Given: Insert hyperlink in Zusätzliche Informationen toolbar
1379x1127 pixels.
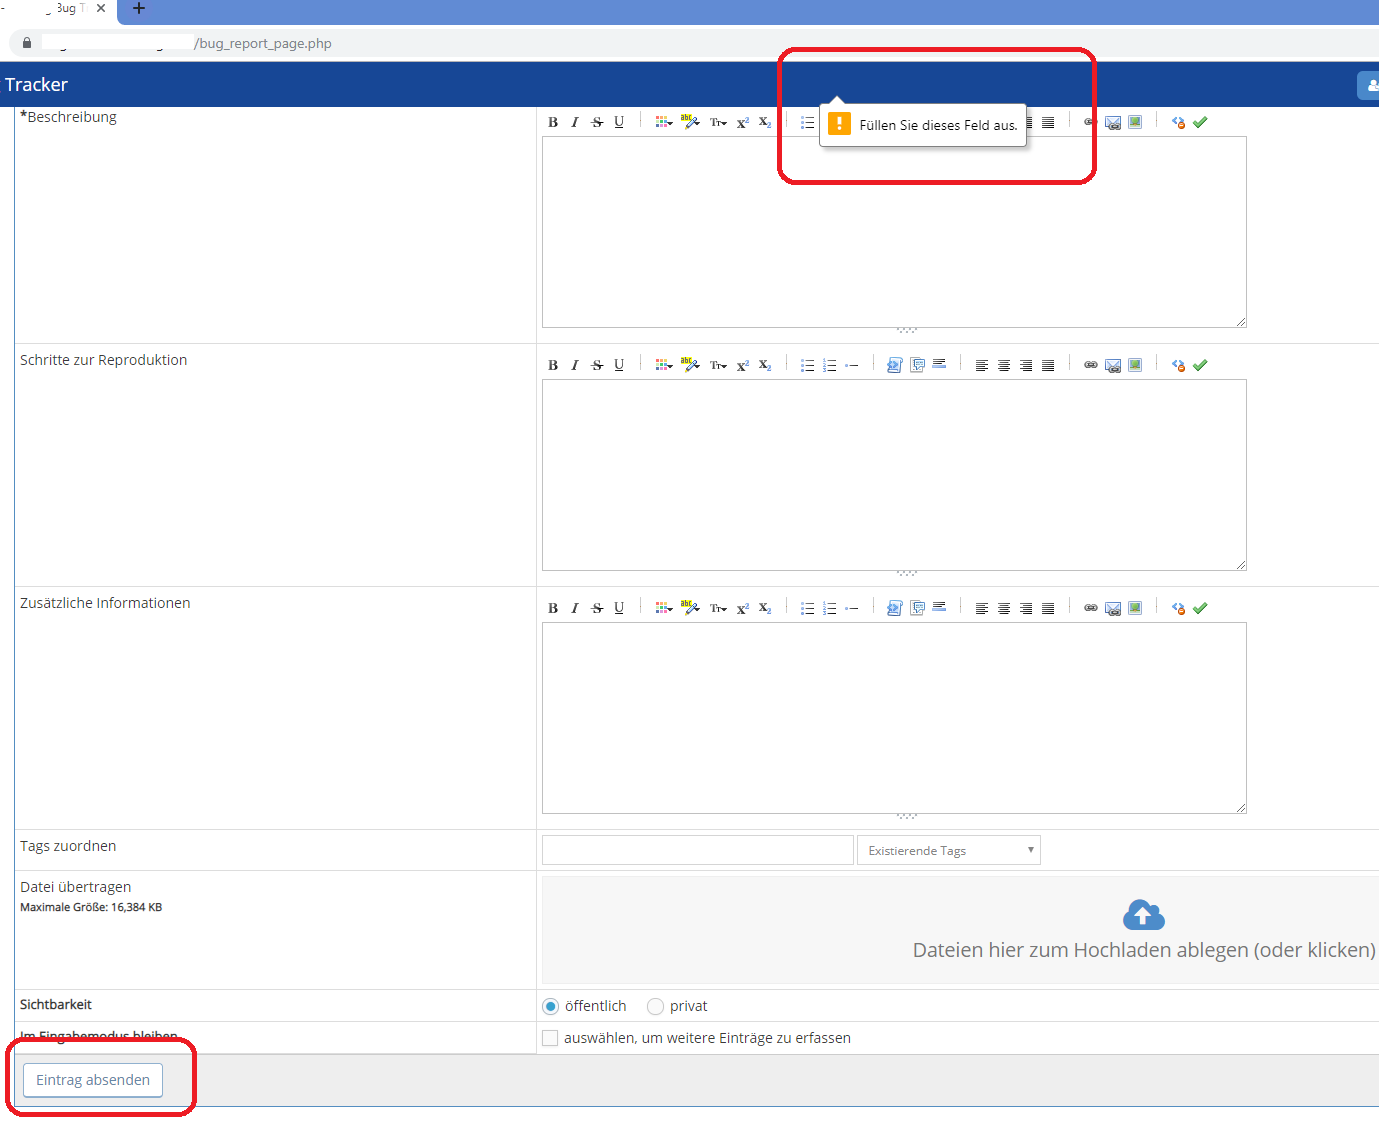Looking at the screenshot, I should 1091,609.
